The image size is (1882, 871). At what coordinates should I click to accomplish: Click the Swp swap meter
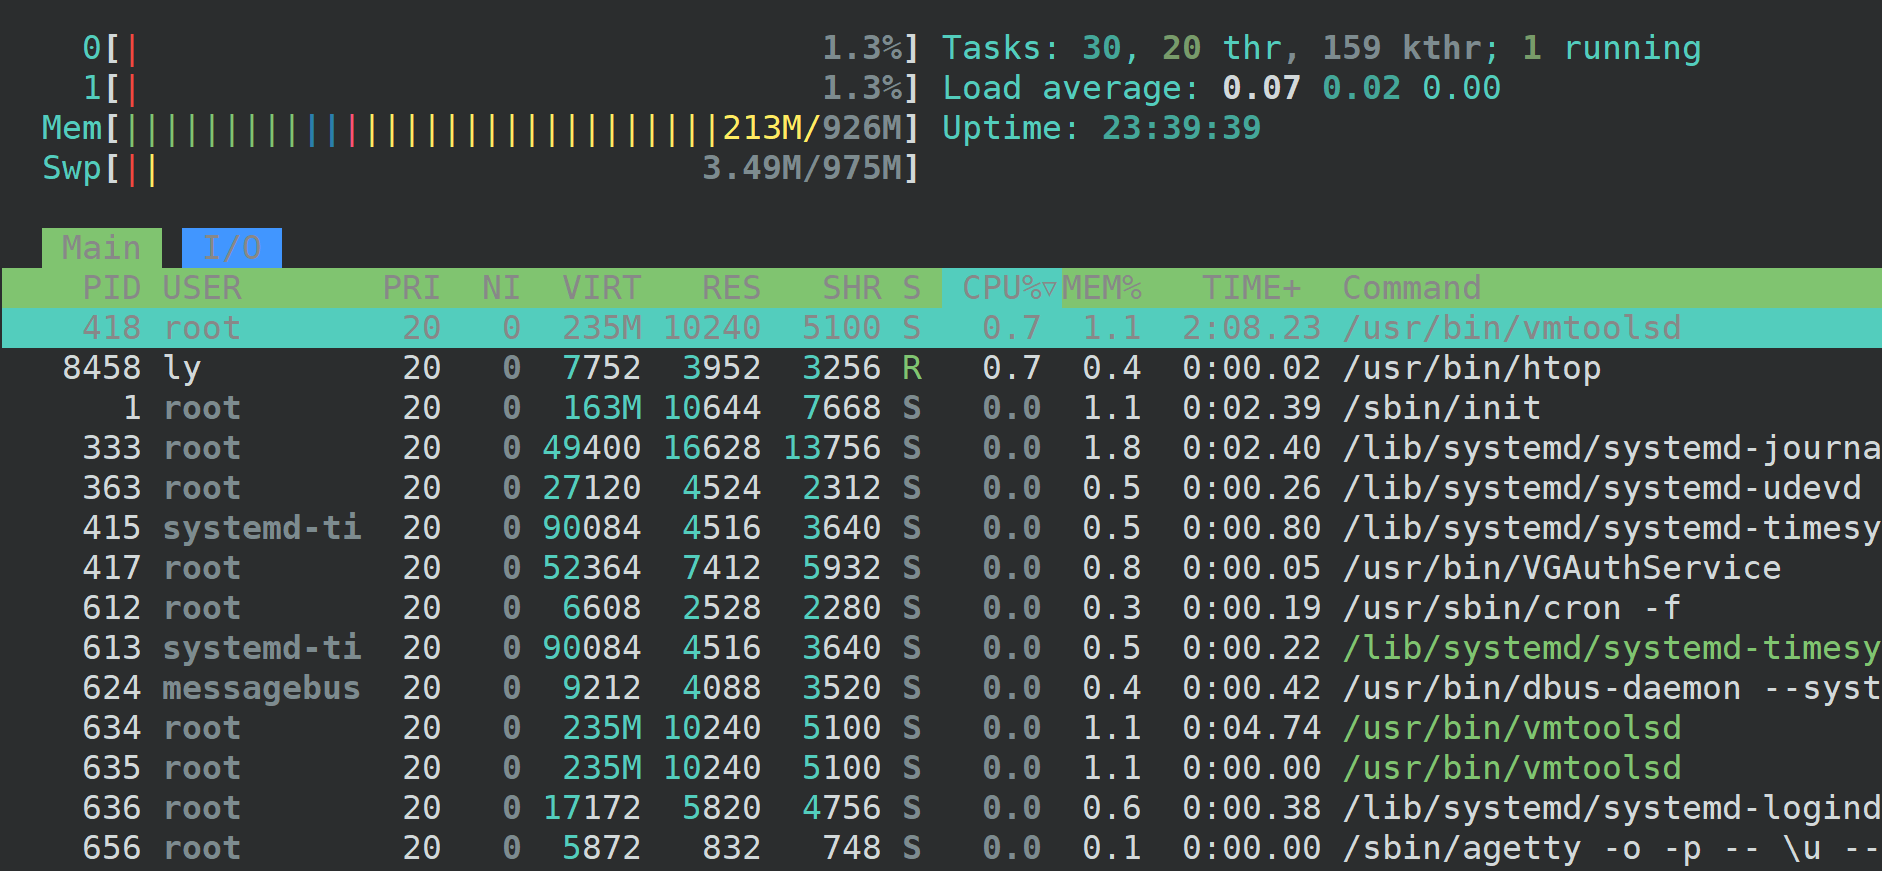[480, 168]
